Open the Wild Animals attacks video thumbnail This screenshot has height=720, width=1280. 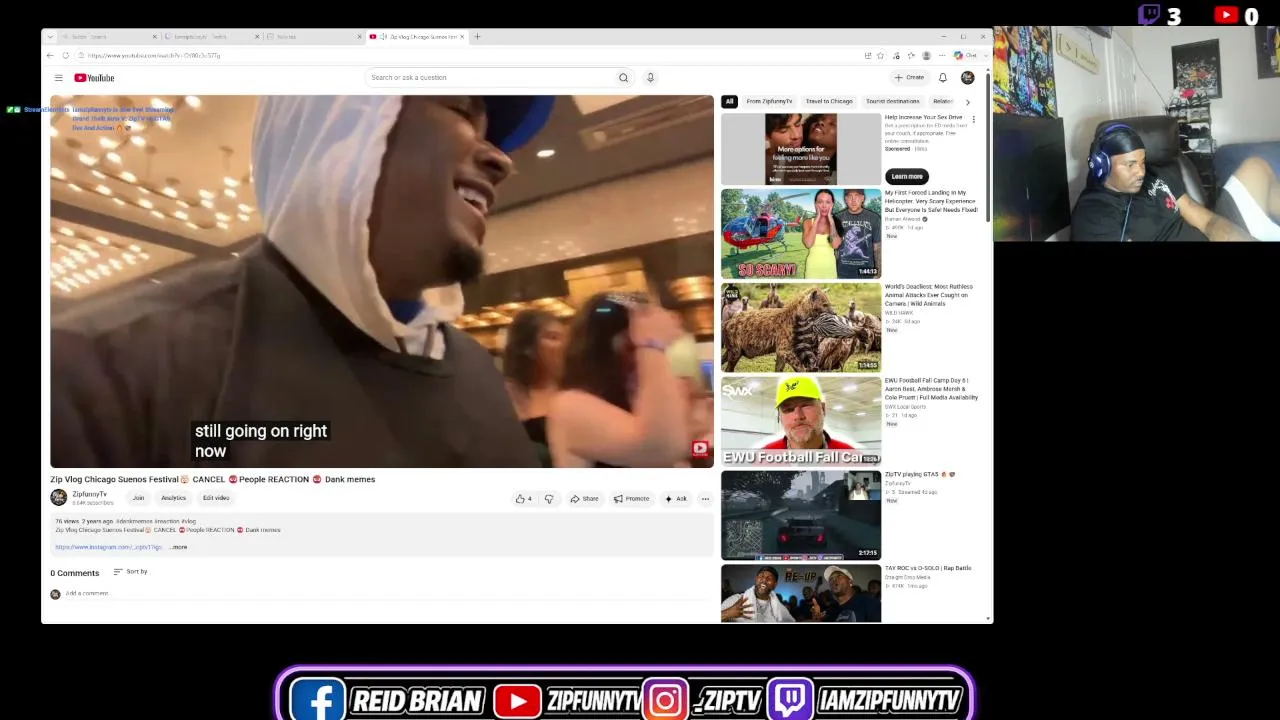(x=801, y=328)
